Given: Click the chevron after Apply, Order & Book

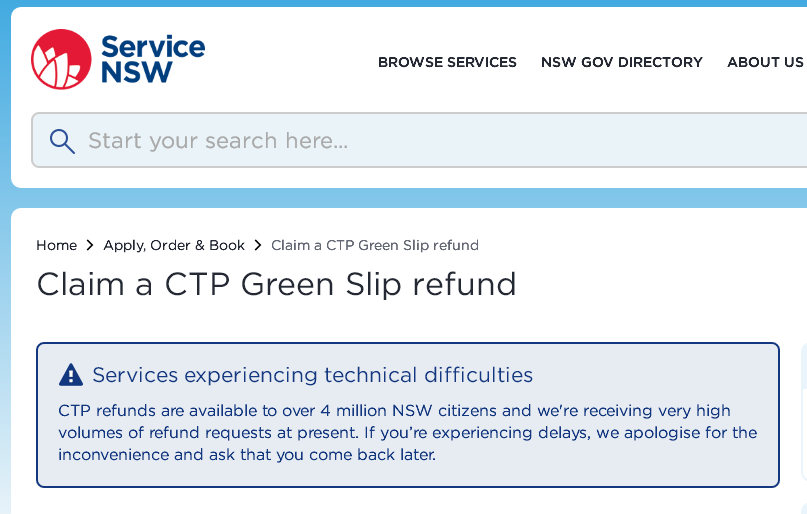Looking at the screenshot, I should [x=258, y=245].
